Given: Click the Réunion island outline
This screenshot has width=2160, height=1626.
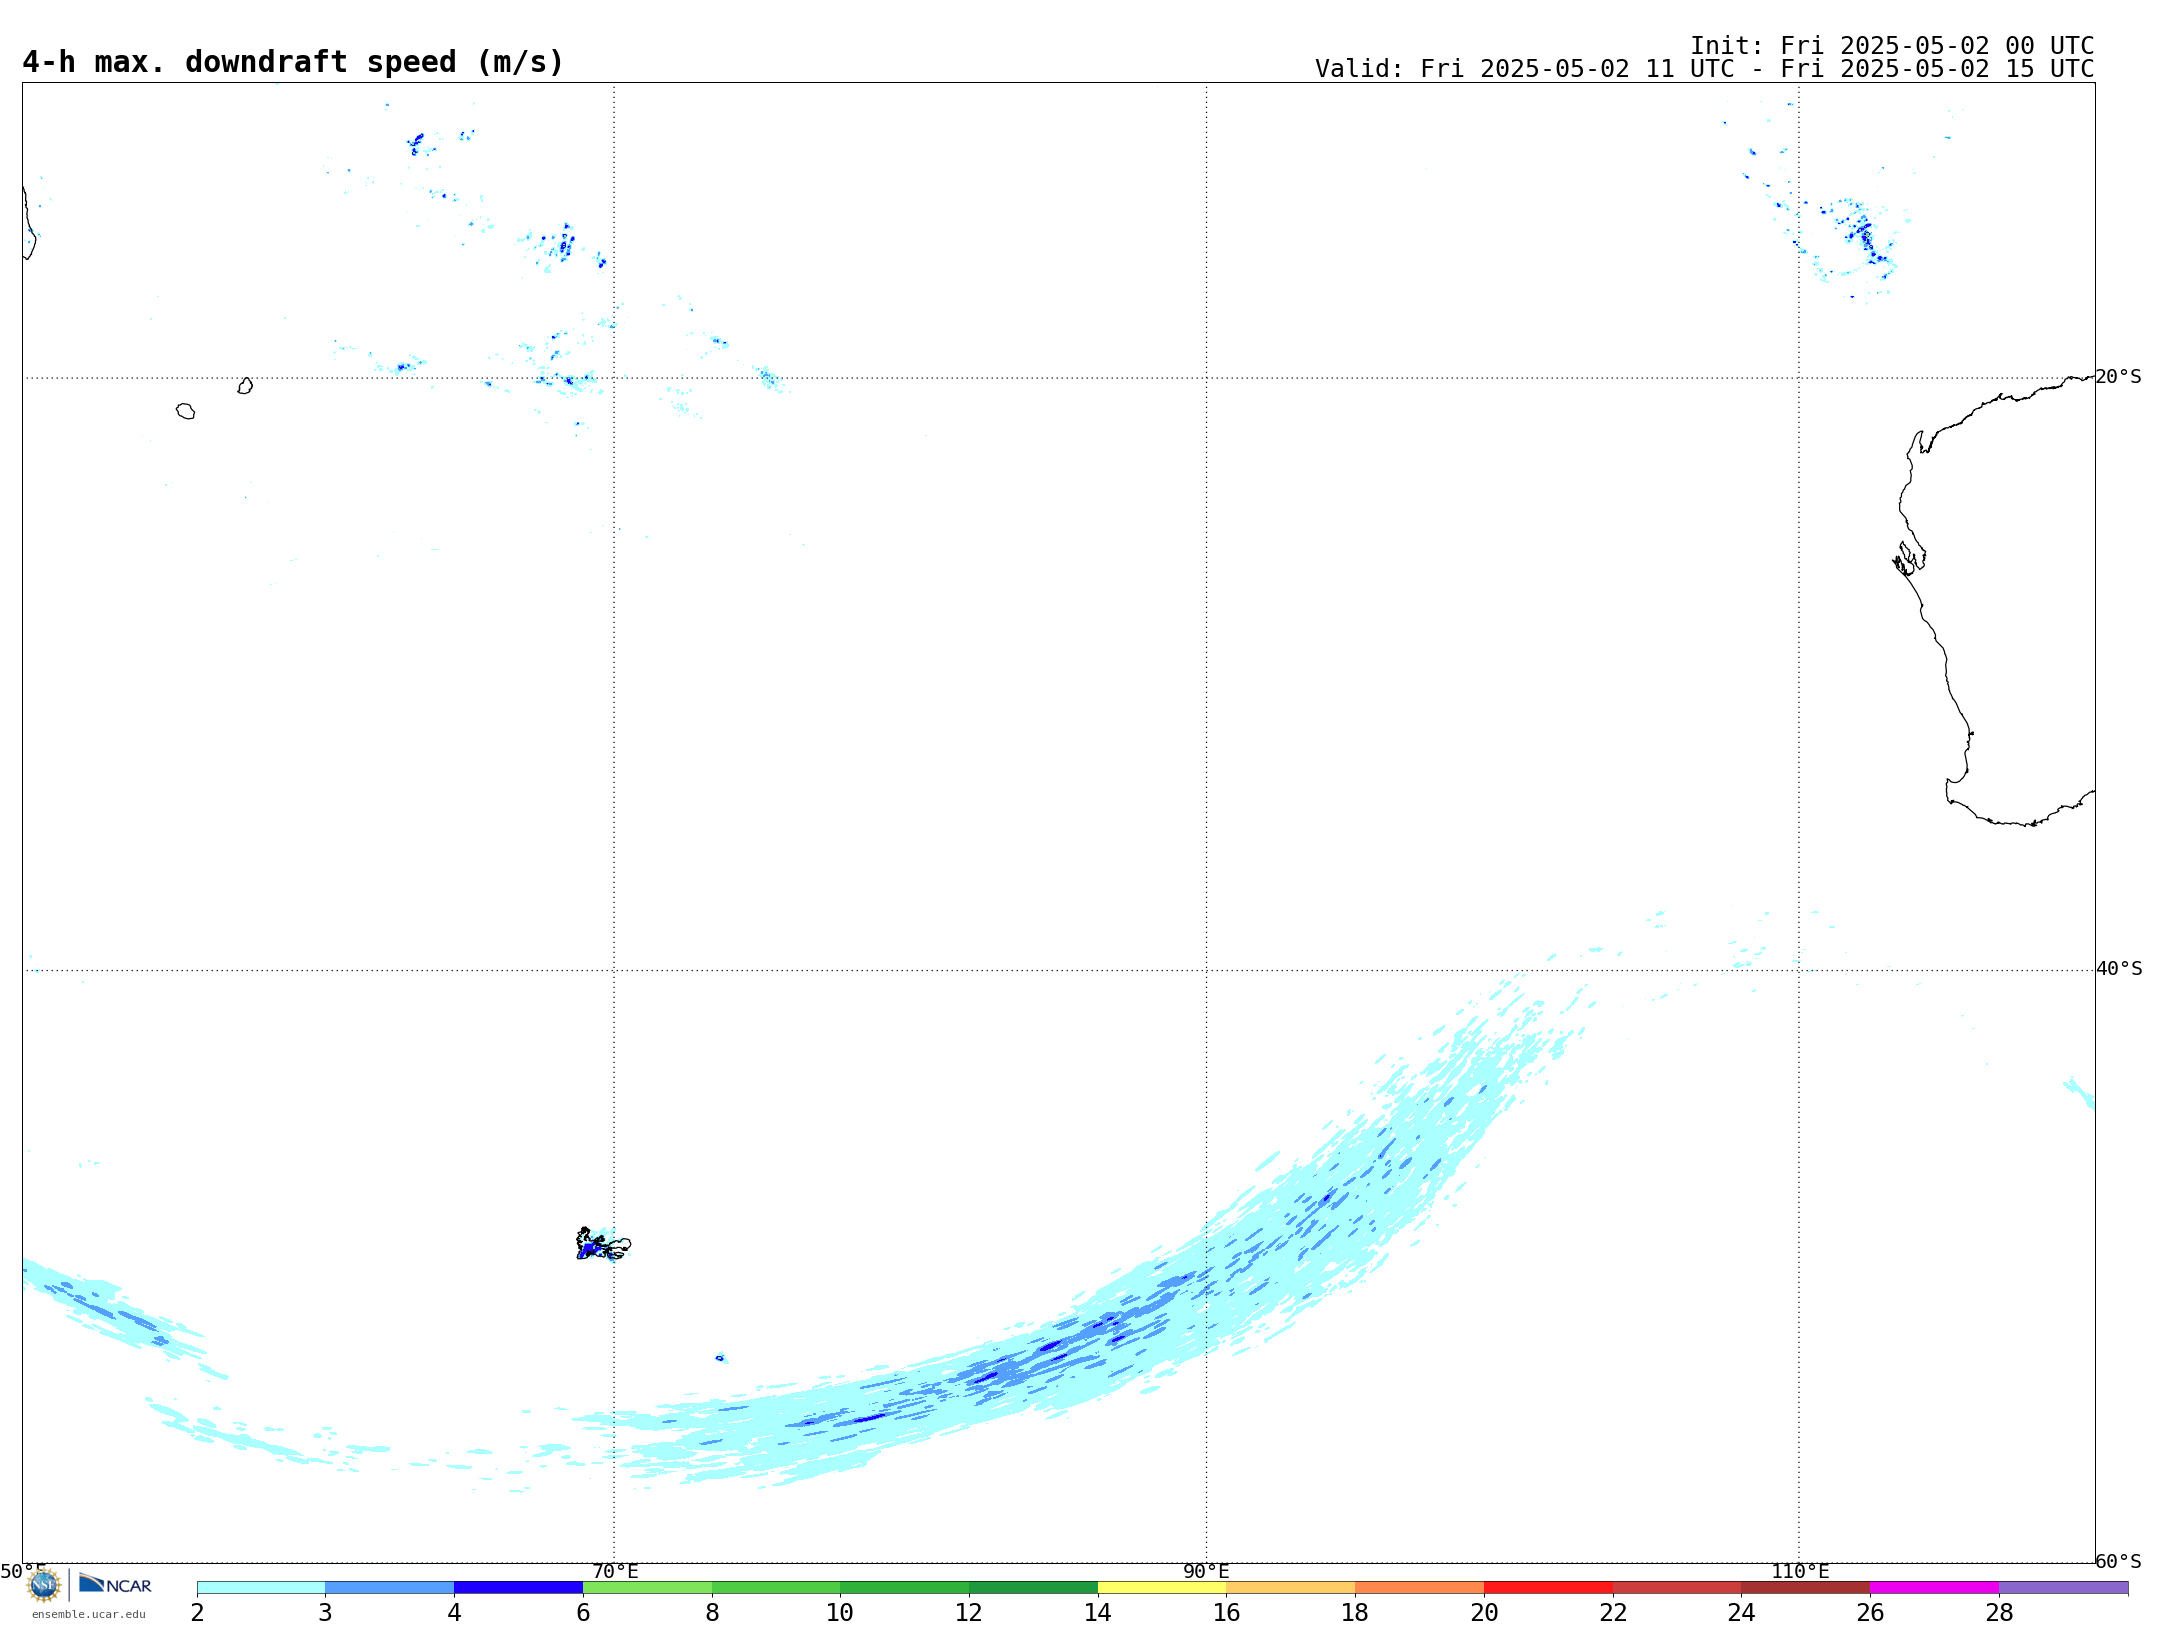Looking at the screenshot, I should point(185,411).
